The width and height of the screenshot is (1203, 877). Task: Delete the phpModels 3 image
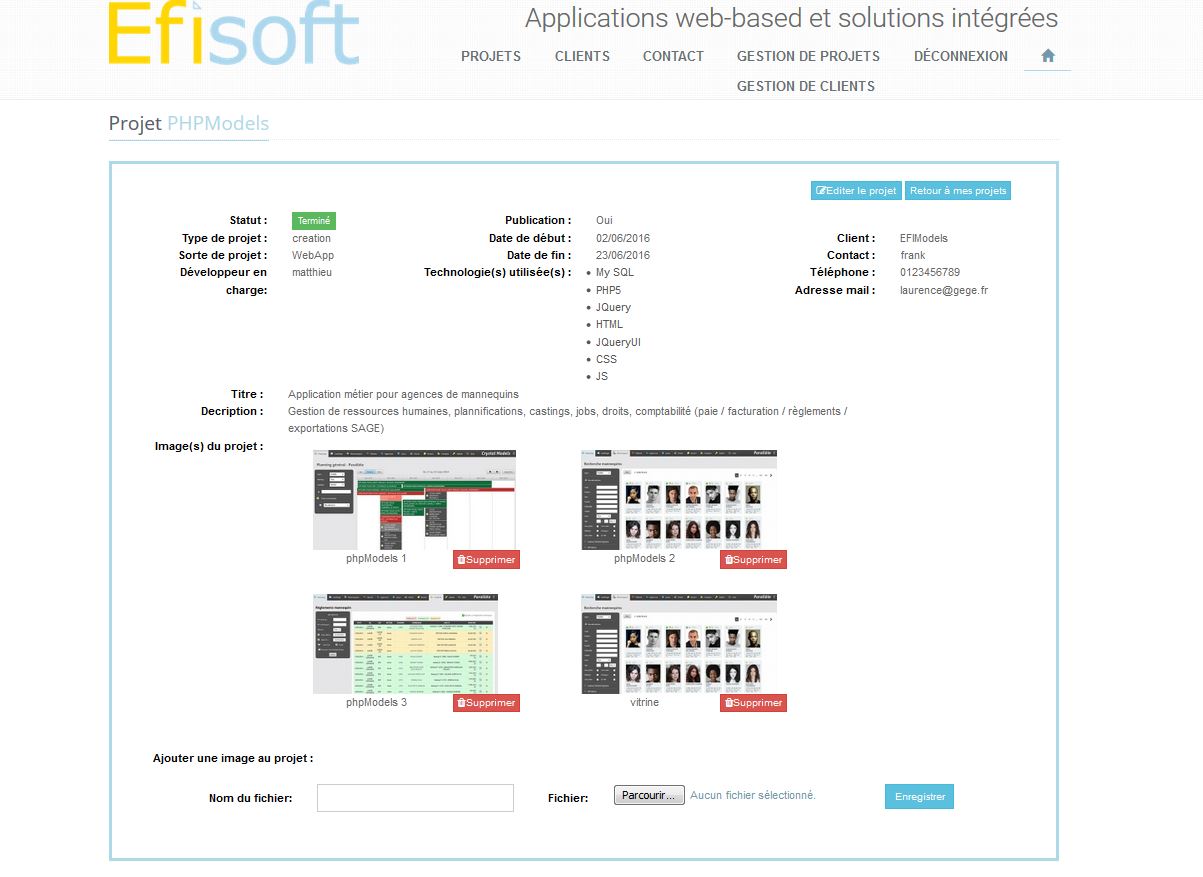[486, 703]
